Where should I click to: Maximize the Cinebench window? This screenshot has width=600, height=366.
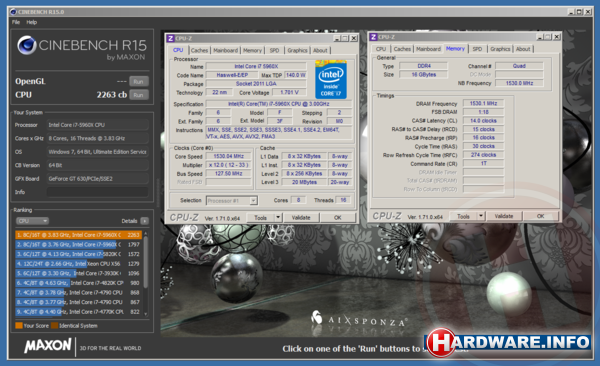[580, 12]
